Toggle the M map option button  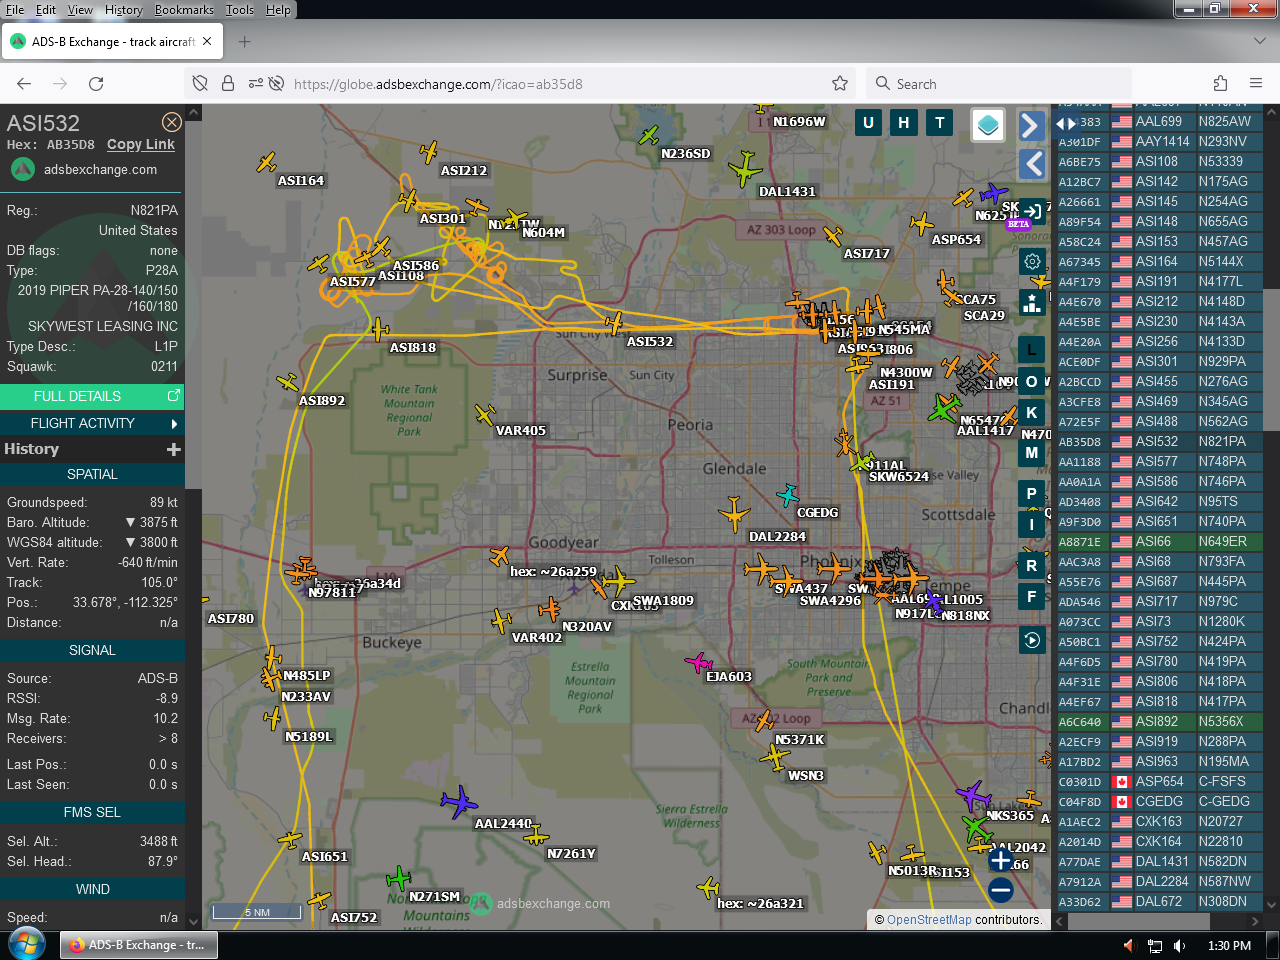[x=1032, y=453]
